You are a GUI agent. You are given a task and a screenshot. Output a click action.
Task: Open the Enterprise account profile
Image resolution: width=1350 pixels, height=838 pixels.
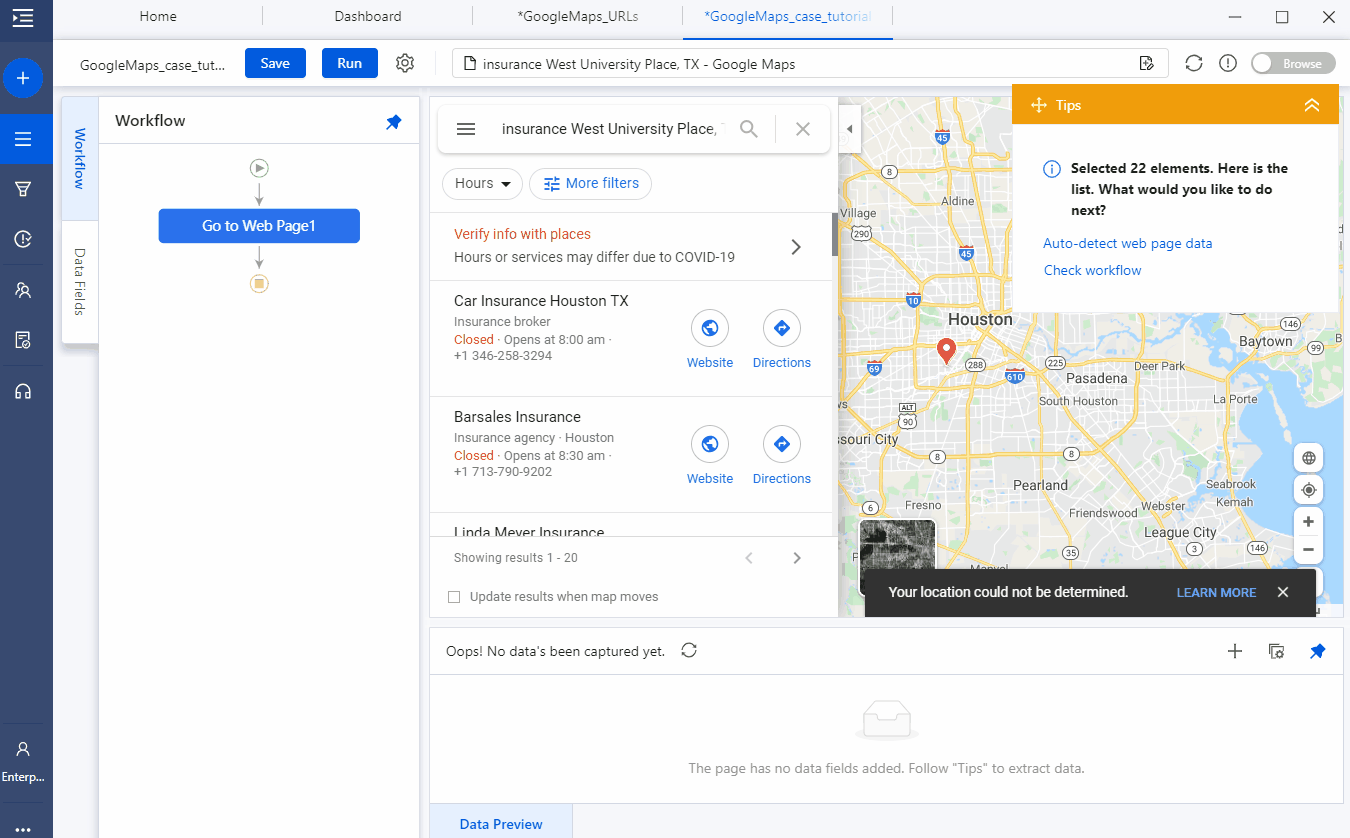(x=23, y=761)
